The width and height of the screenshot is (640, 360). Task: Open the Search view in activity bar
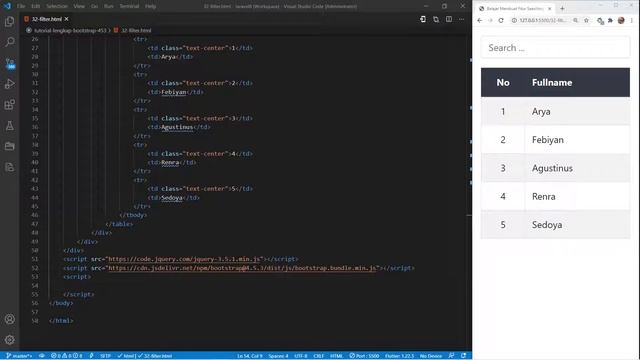point(9,42)
